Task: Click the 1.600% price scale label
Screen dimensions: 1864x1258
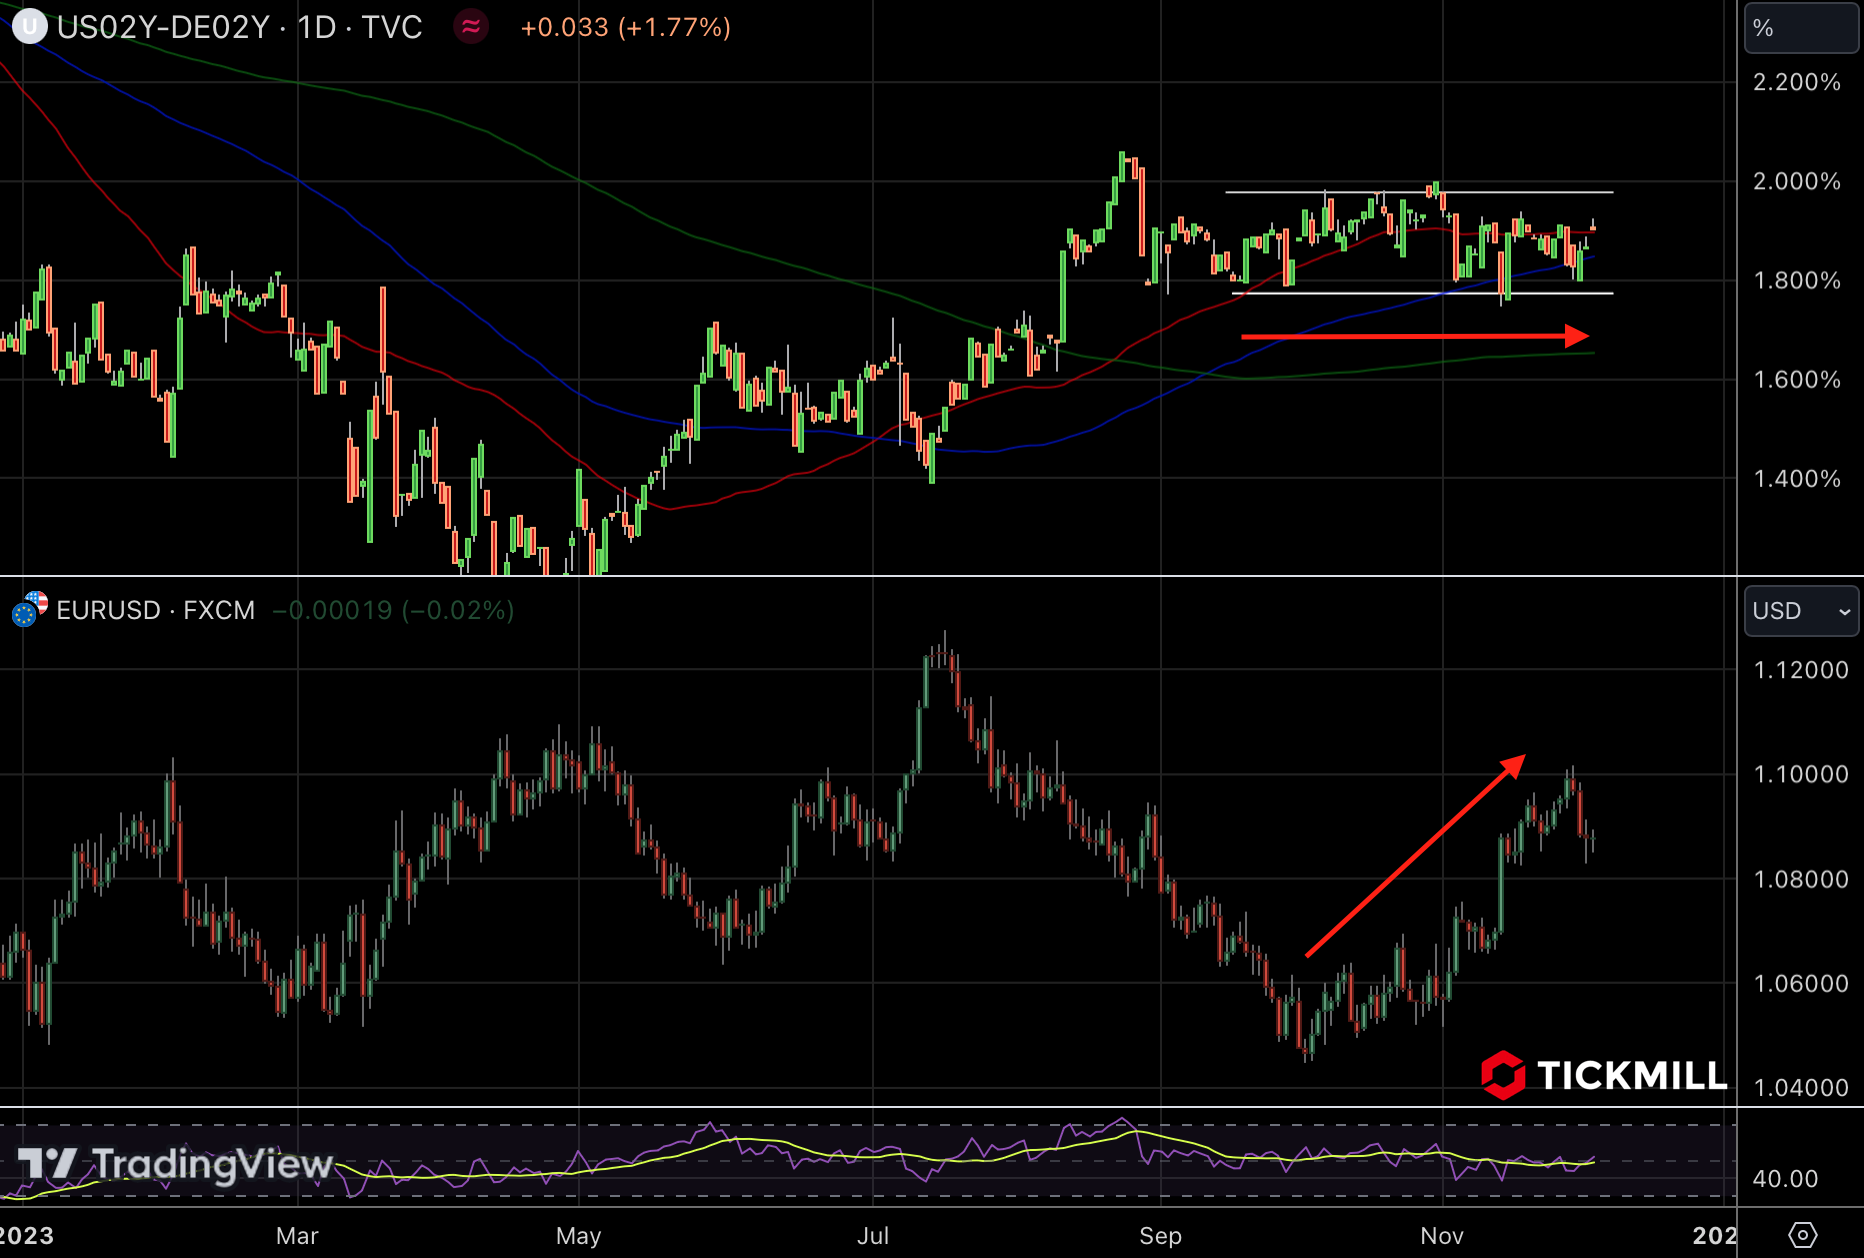Action: click(1797, 379)
